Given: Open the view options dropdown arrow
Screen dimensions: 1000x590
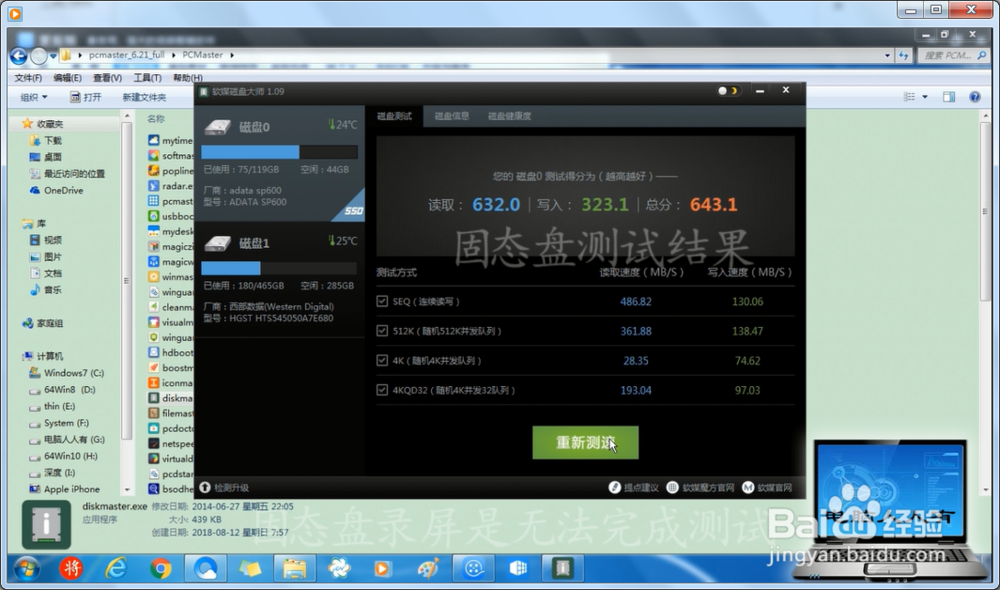Looking at the screenshot, I should point(925,97).
